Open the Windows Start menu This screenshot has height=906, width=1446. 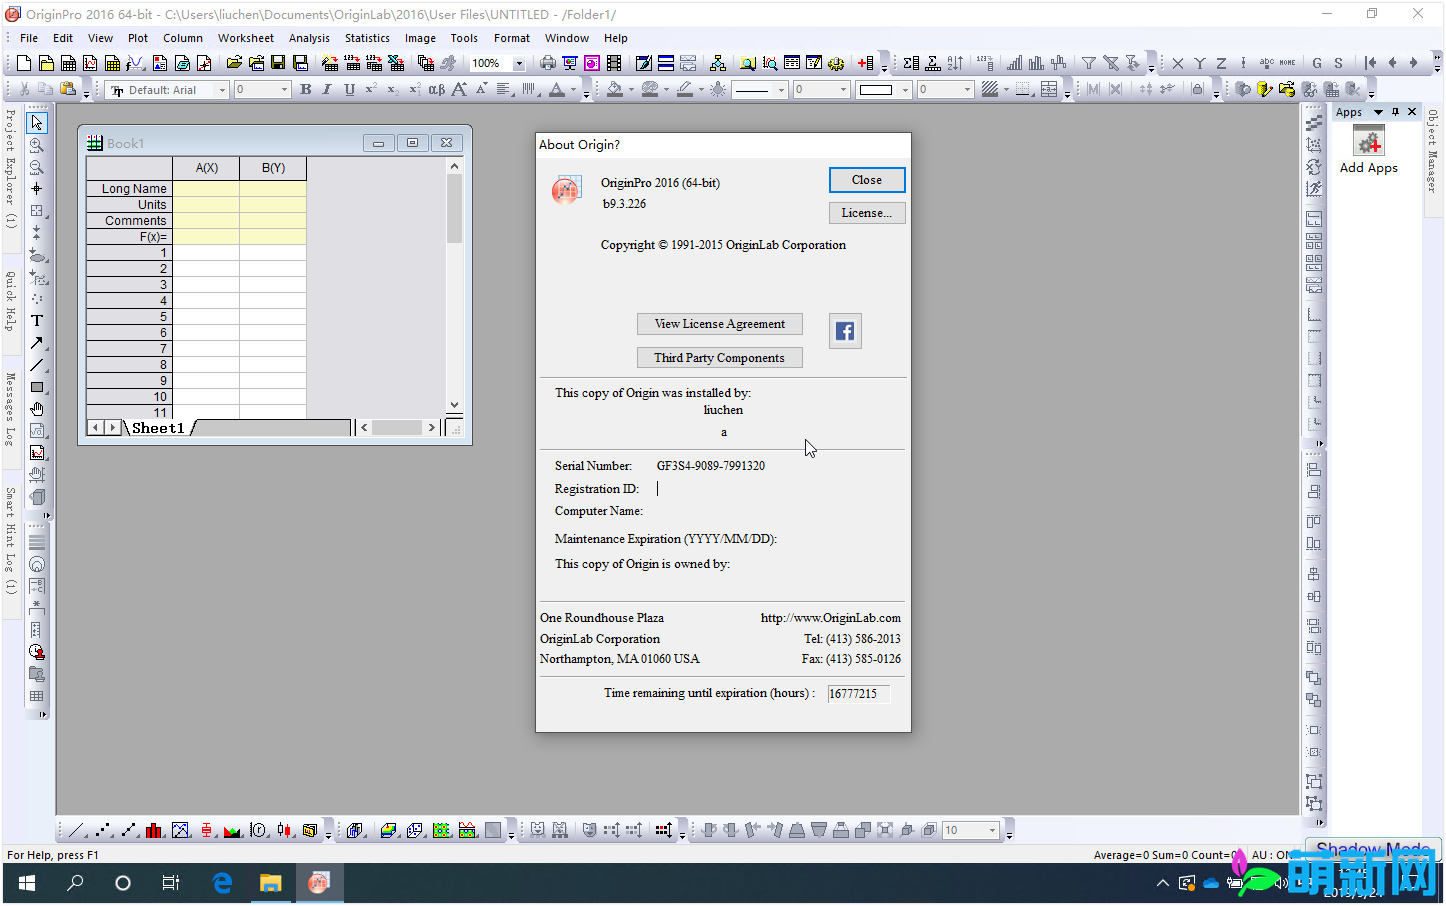point(27,883)
